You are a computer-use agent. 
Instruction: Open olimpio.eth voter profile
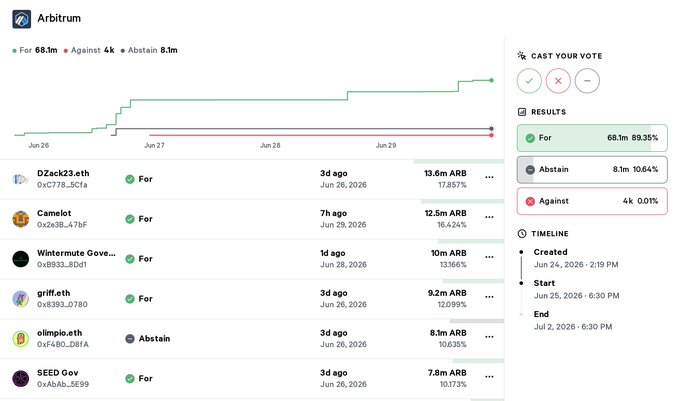pyautogui.click(x=59, y=333)
